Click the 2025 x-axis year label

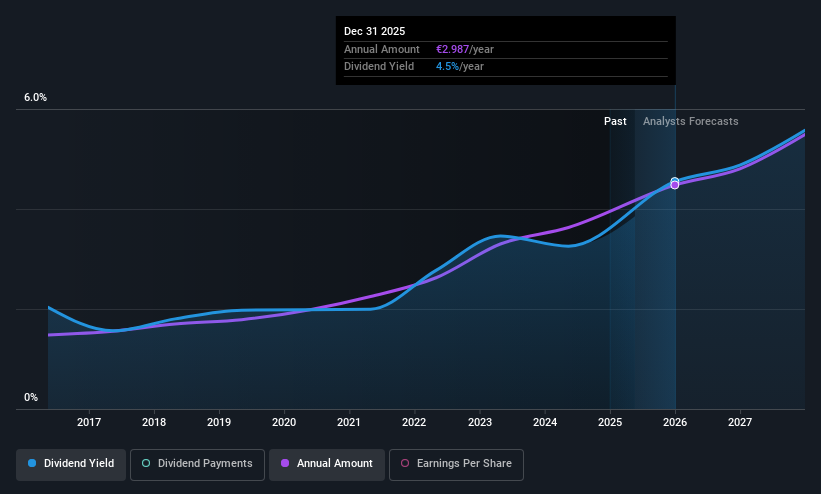coord(610,422)
